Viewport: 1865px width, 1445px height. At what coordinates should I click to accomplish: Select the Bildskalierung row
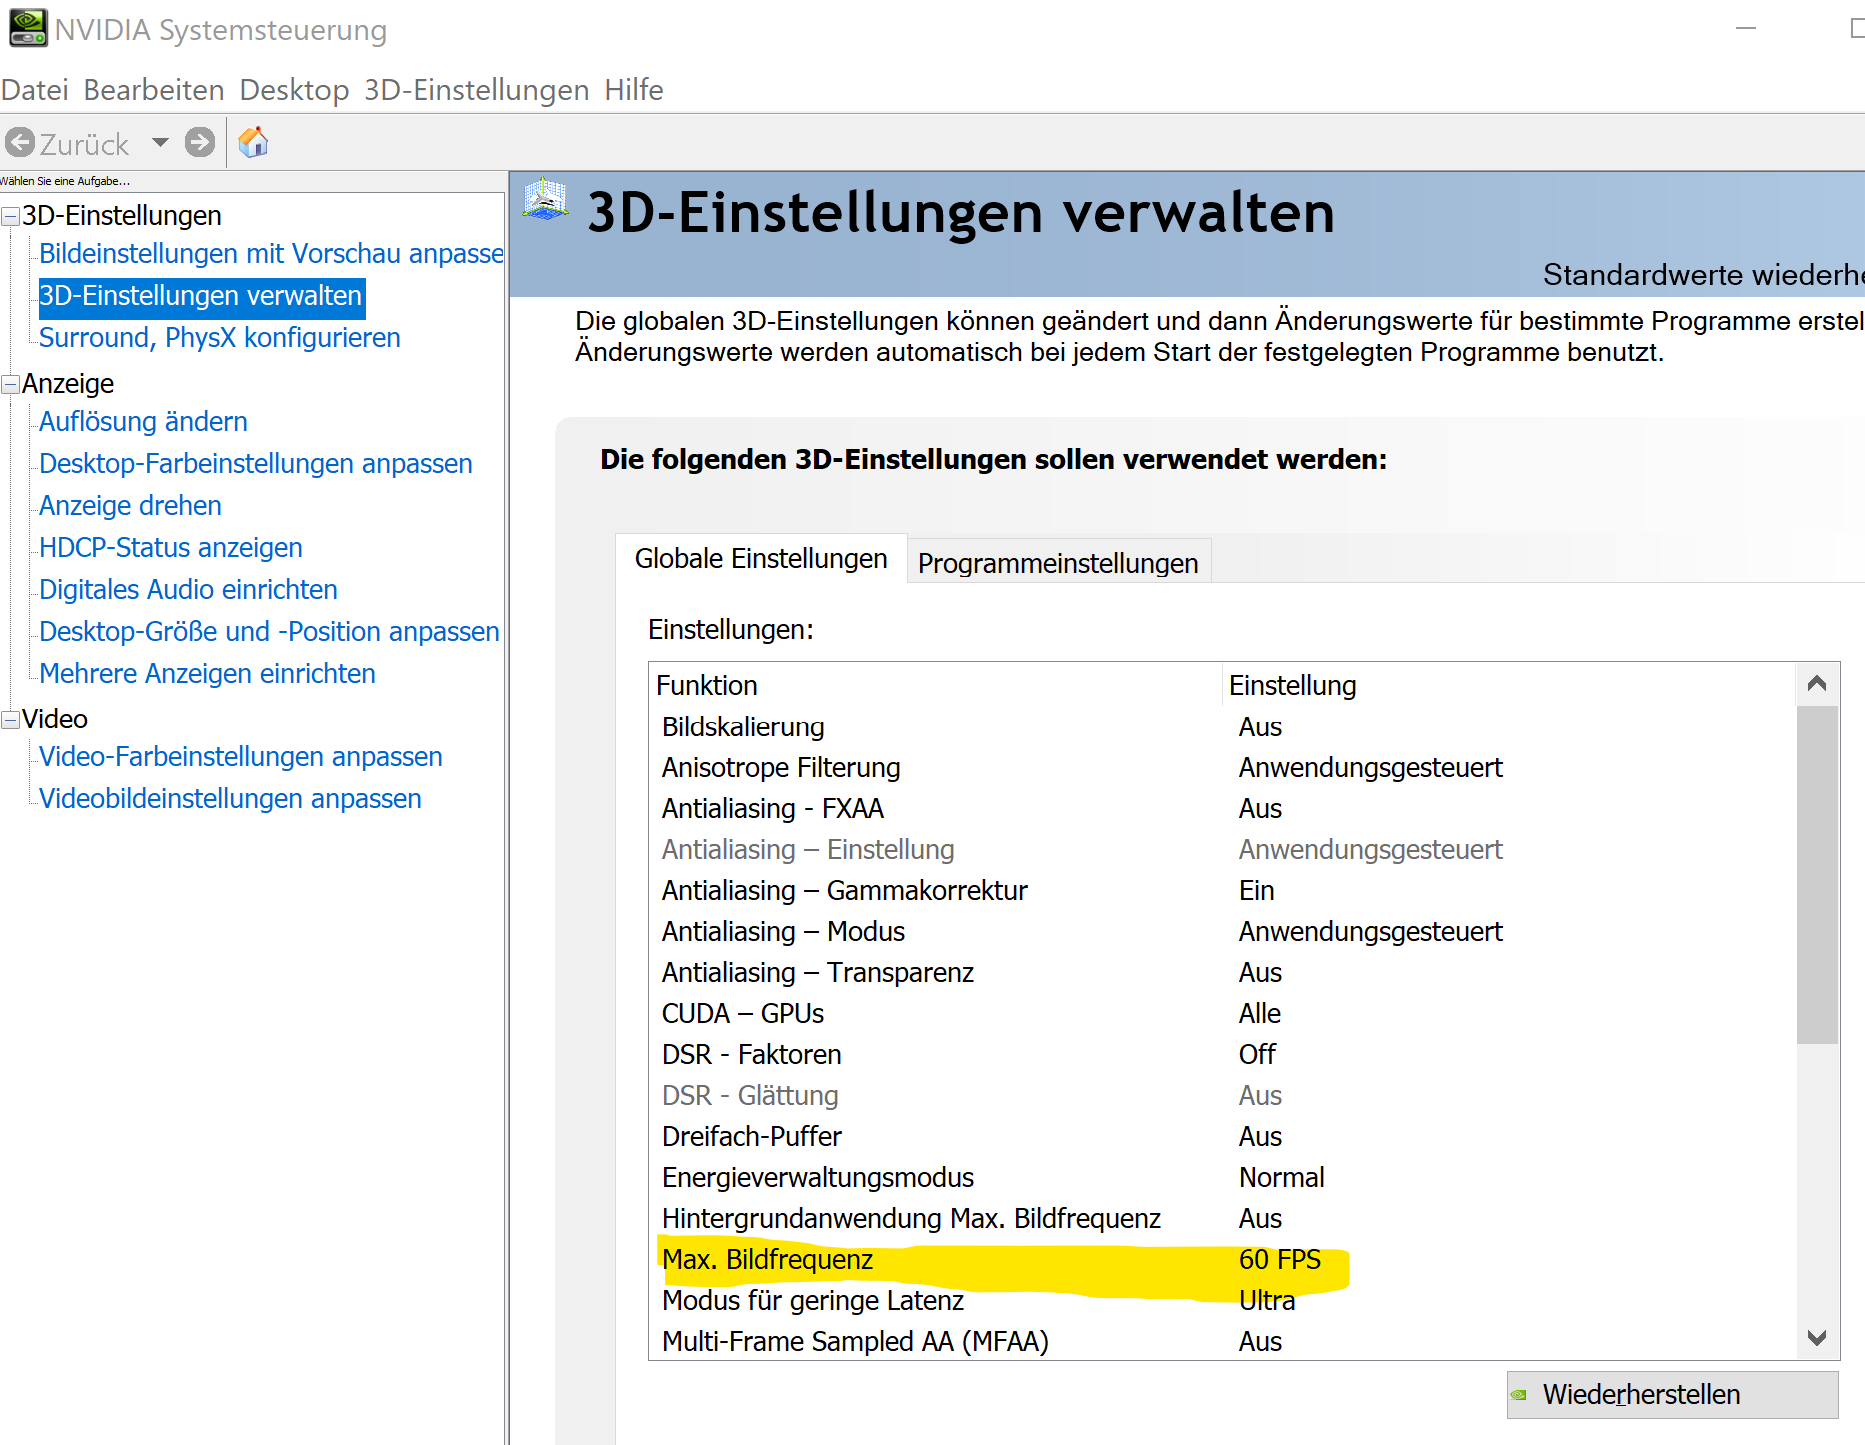pos(1222,727)
